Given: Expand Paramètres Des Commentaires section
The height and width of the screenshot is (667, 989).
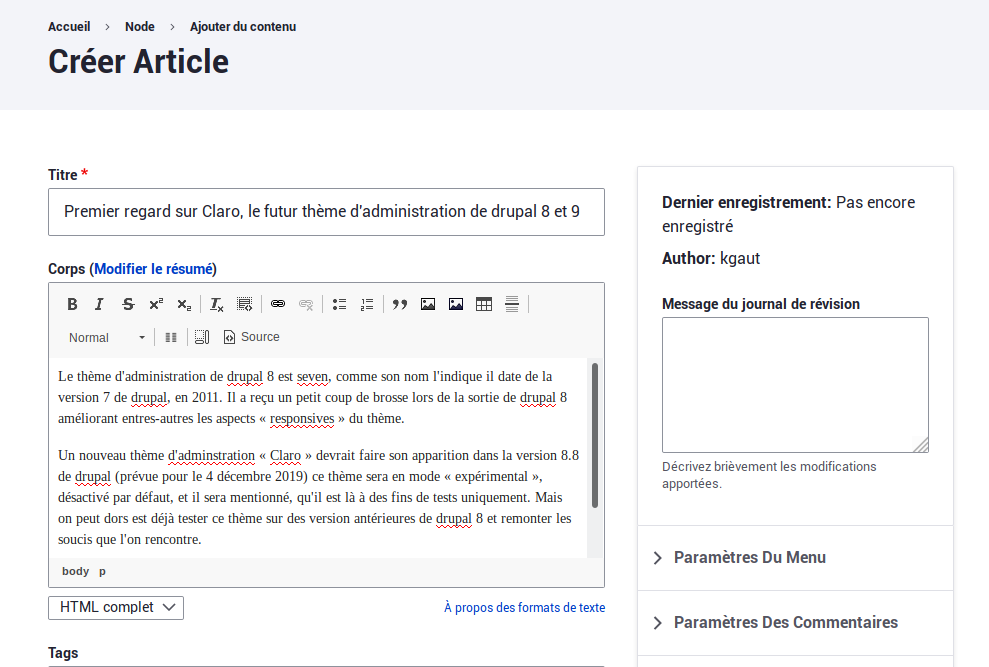Looking at the screenshot, I should click(x=785, y=623).
